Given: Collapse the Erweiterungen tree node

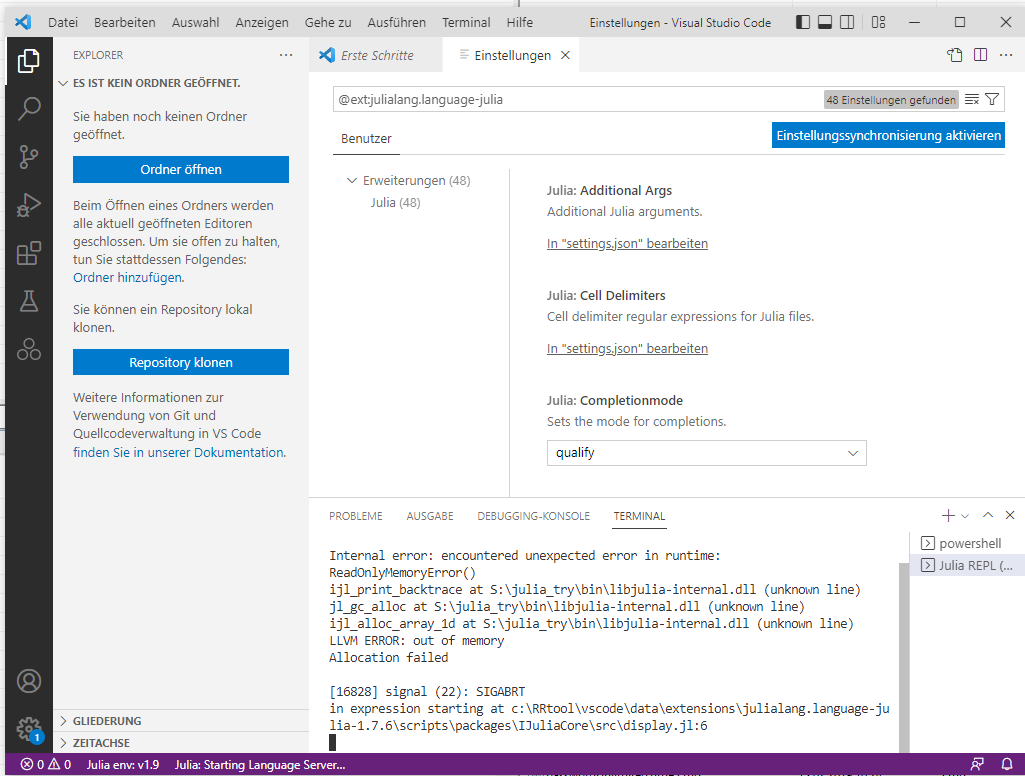Looking at the screenshot, I should (x=352, y=180).
